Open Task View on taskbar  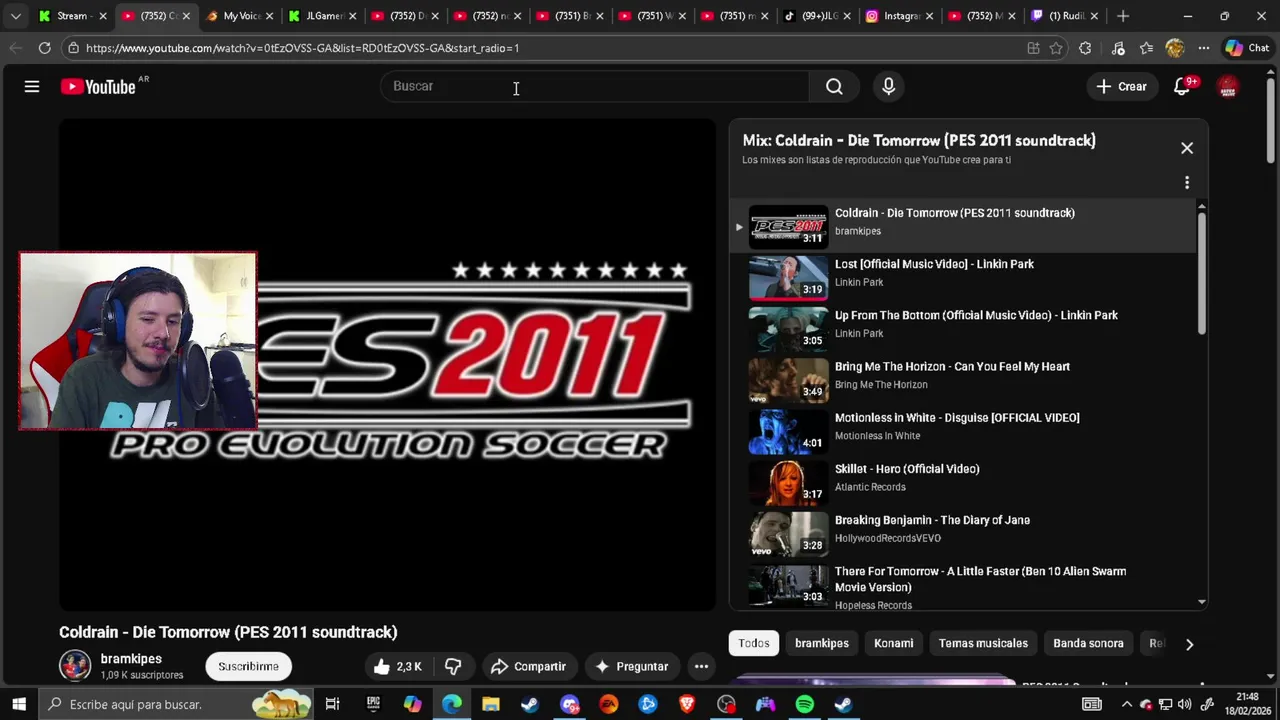pos(333,704)
